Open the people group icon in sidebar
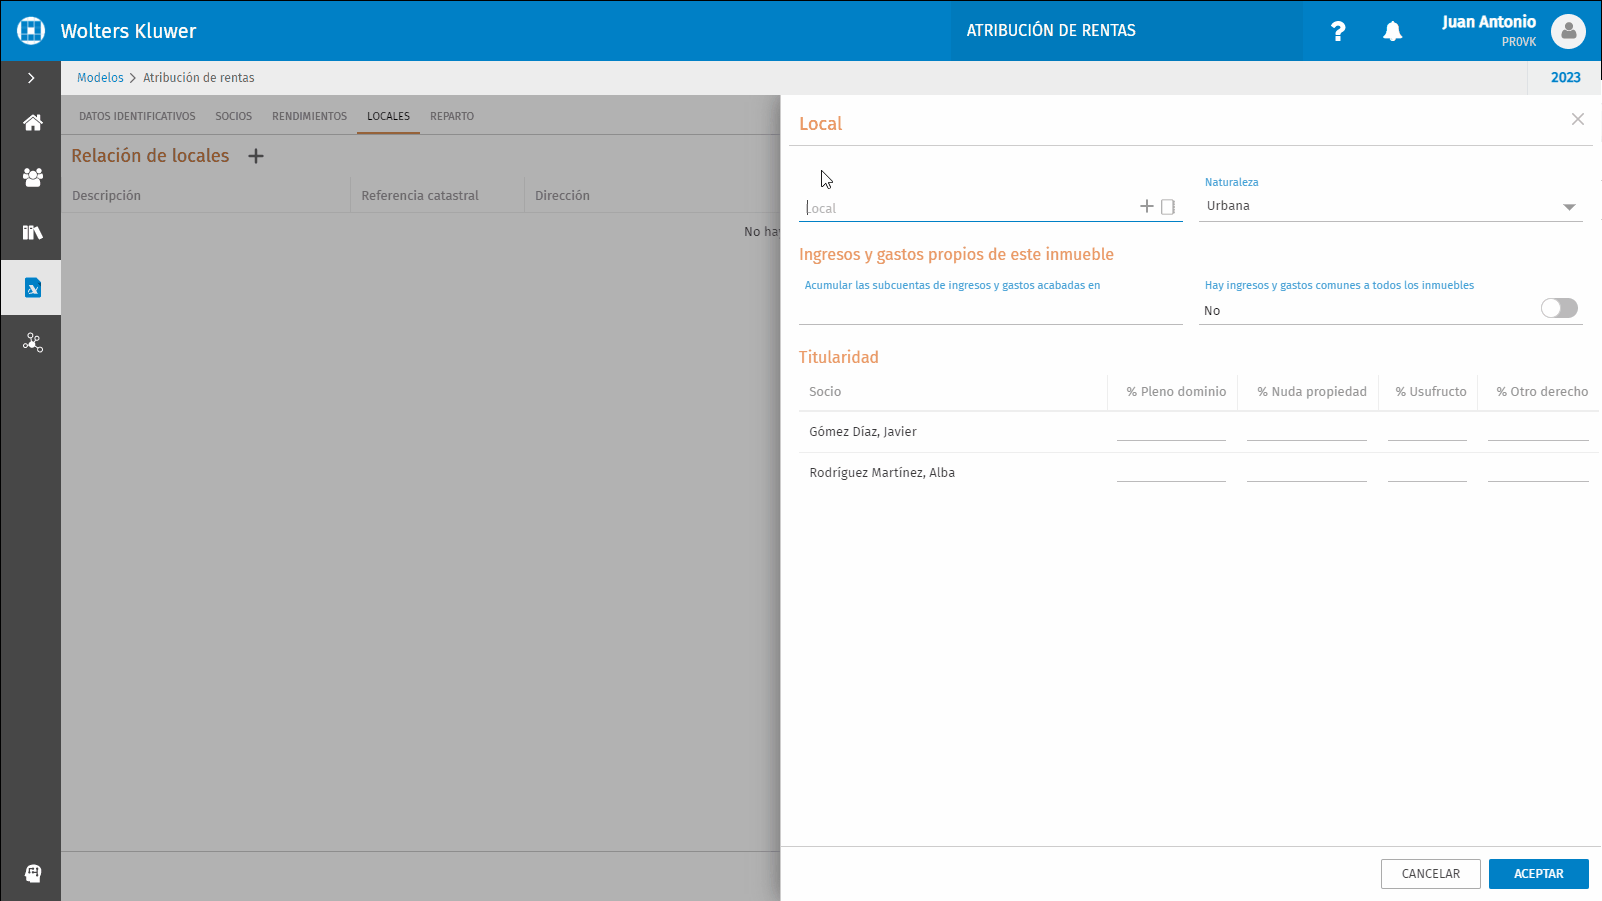The height and width of the screenshot is (901, 1602). tap(32, 178)
